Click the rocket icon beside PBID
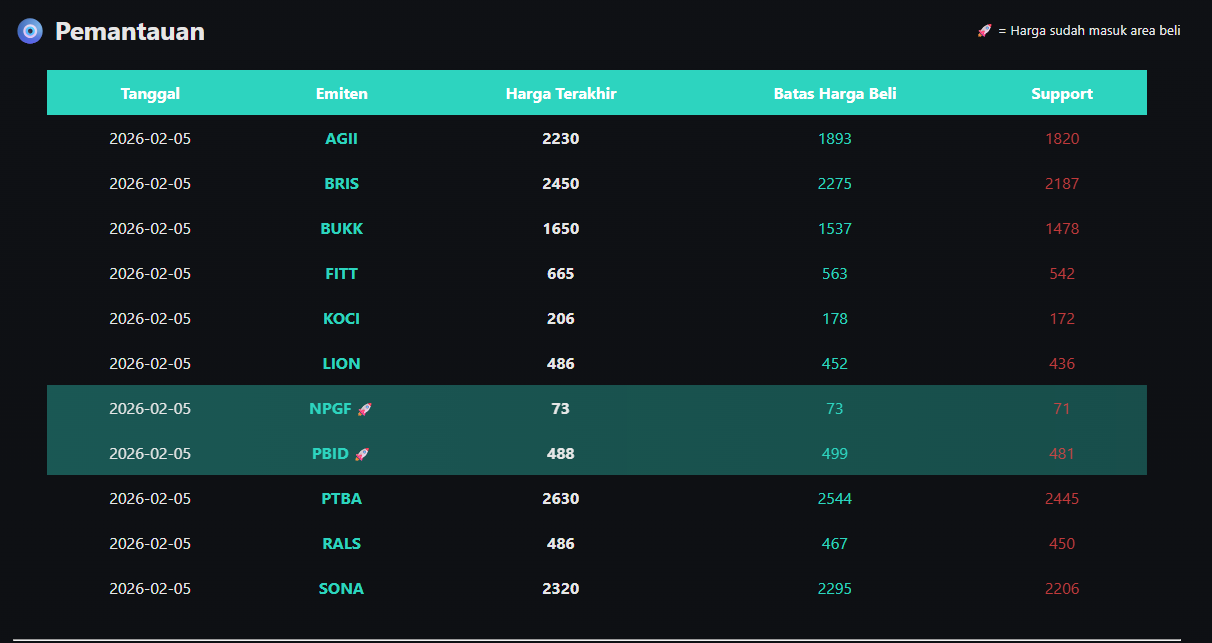The image size is (1212, 643). point(362,454)
